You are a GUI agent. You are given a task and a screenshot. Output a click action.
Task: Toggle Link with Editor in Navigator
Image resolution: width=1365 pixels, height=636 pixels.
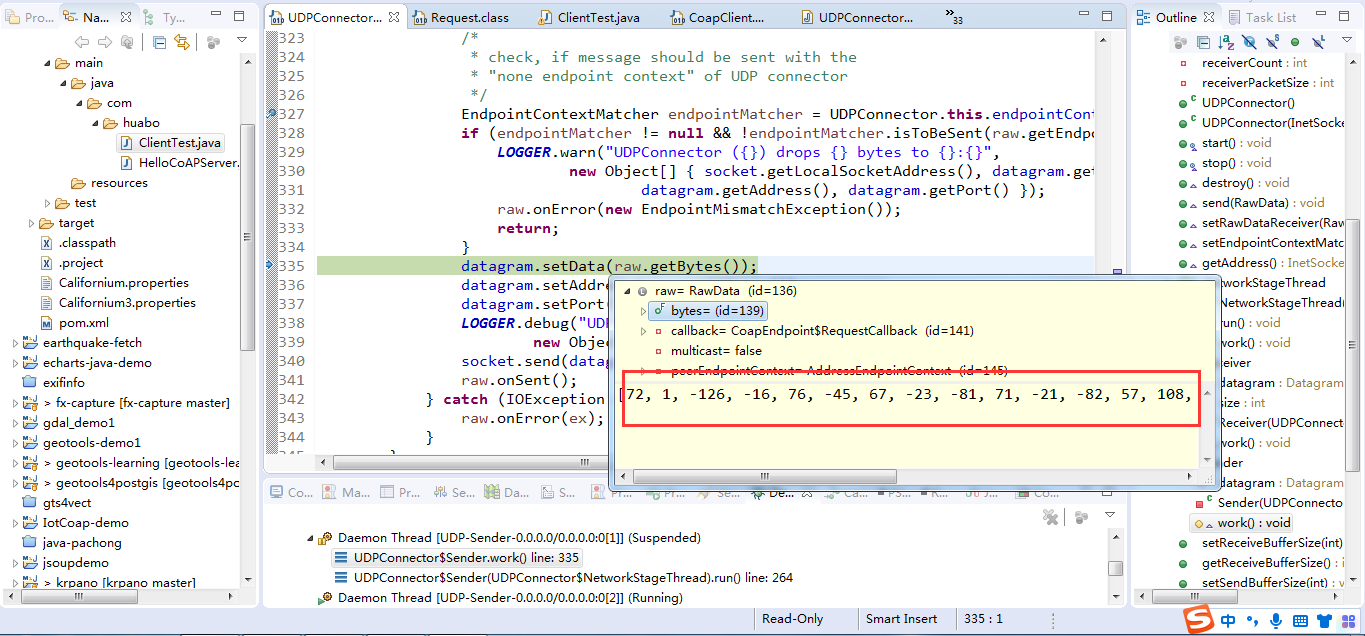click(x=181, y=42)
